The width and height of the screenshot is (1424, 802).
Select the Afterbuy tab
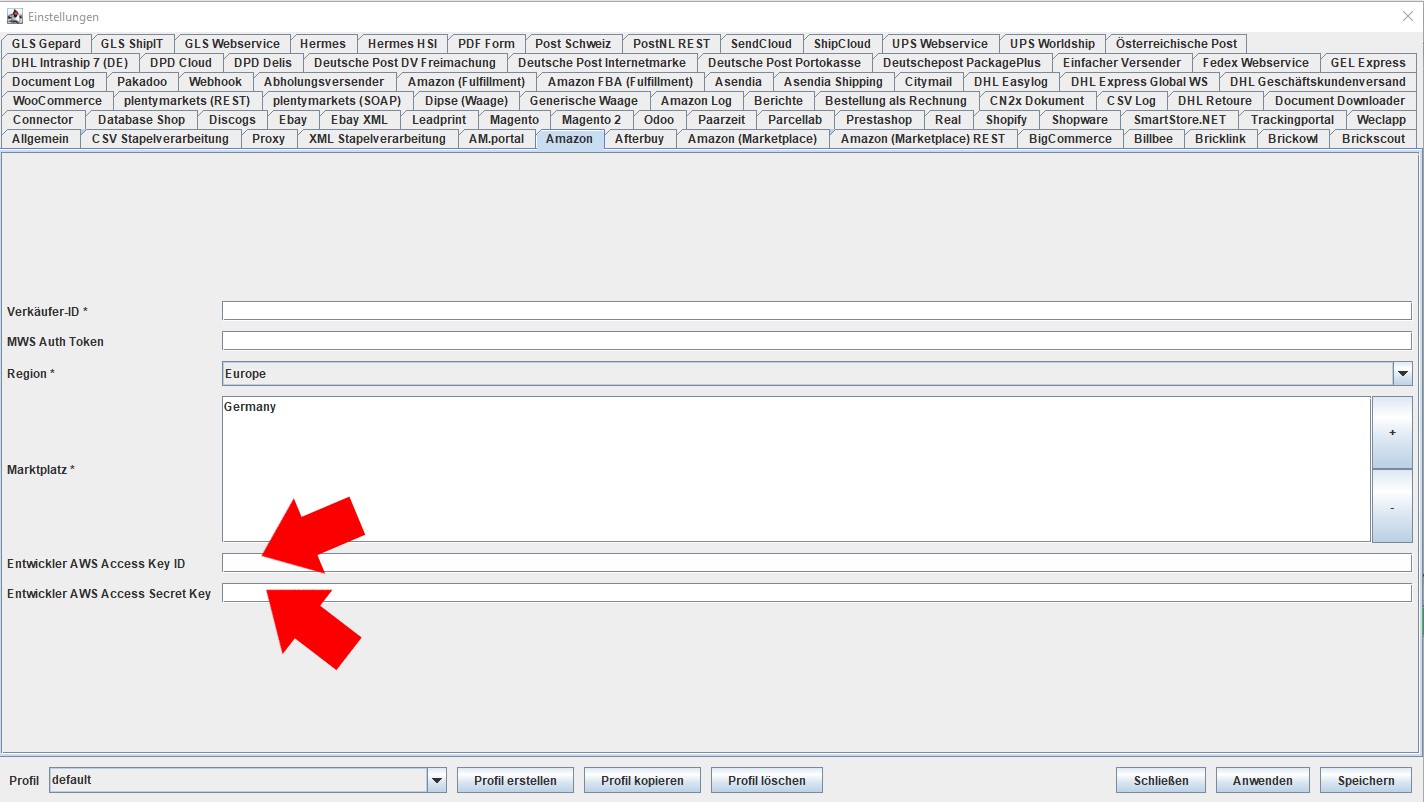coord(639,139)
